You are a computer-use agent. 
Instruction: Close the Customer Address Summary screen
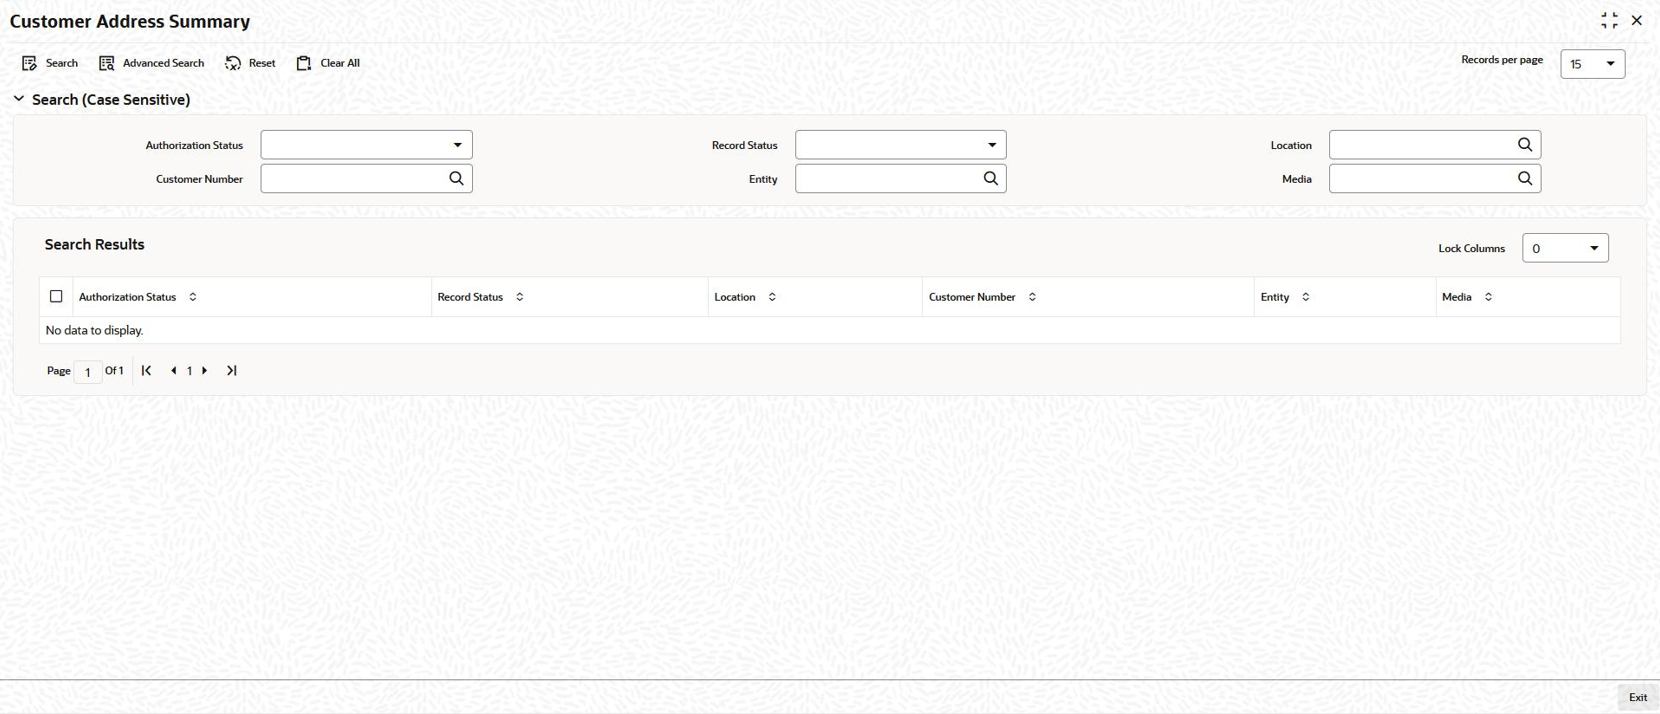tap(1637, 20)
